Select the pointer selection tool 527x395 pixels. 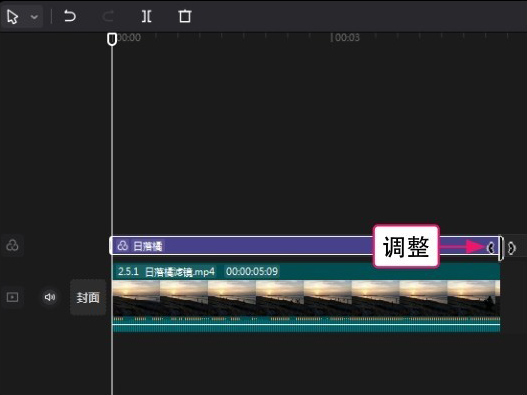(13, 16)
